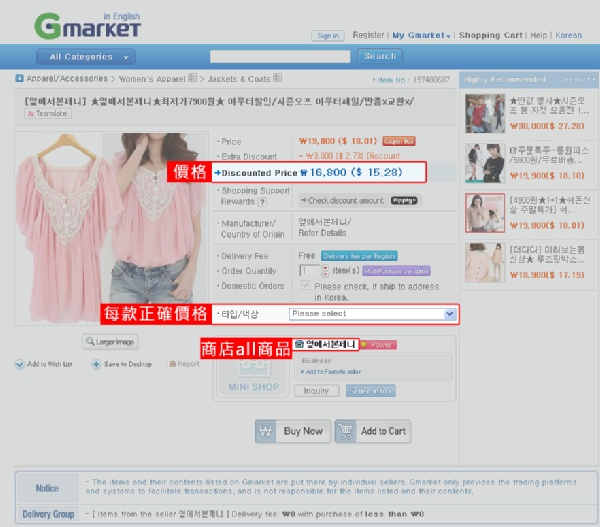Open category list icon after Women's Apparel
600x527 pixels.
(x=192, y=78)
